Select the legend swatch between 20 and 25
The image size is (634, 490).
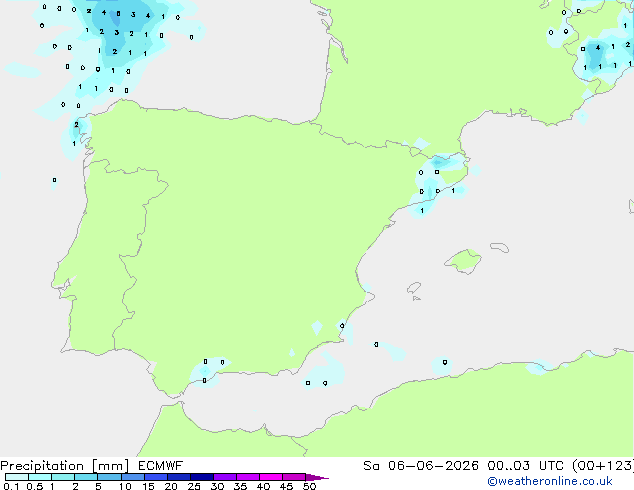click(179, 477)
